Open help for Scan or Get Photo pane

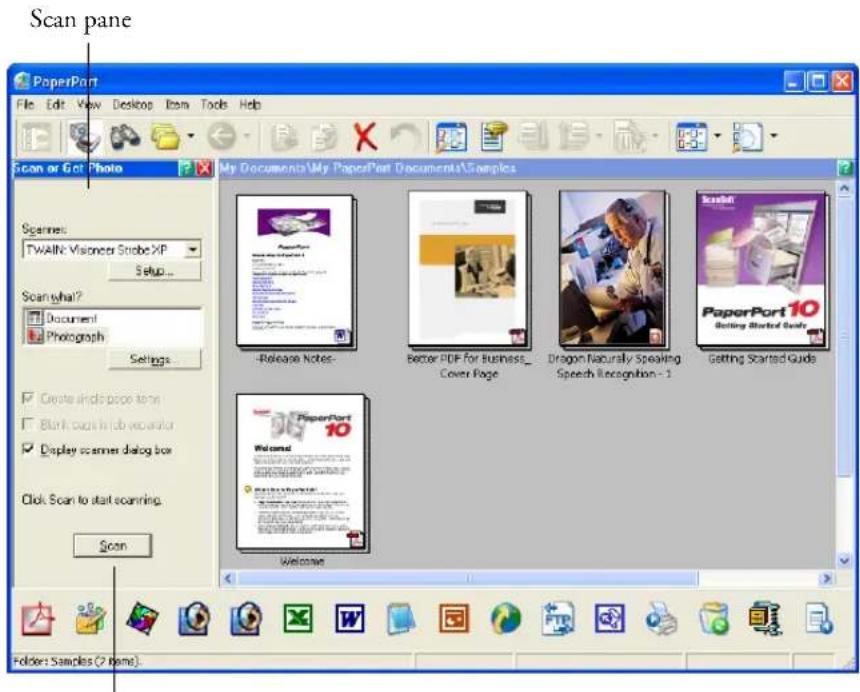[186, 168]
